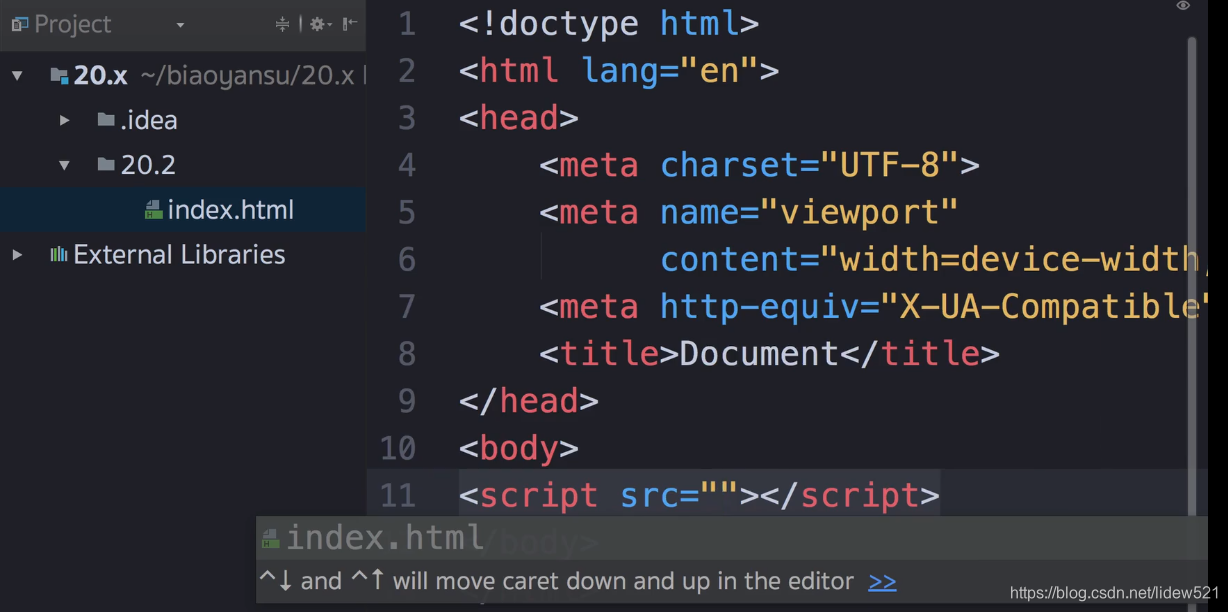Select the .idea folder name
Image resolution: width=1228 pixels, height=612 pixels.
pos(148,120)
